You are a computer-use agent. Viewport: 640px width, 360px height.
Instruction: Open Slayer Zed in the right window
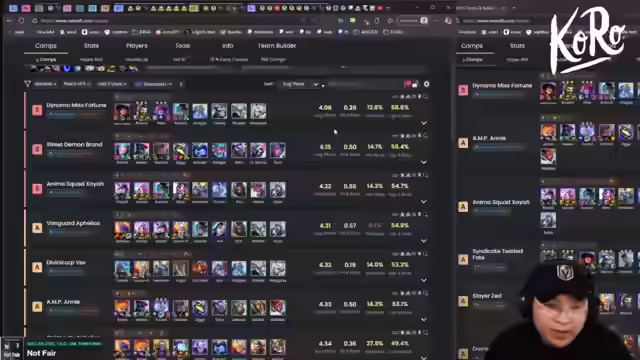[x=487, y=296]
